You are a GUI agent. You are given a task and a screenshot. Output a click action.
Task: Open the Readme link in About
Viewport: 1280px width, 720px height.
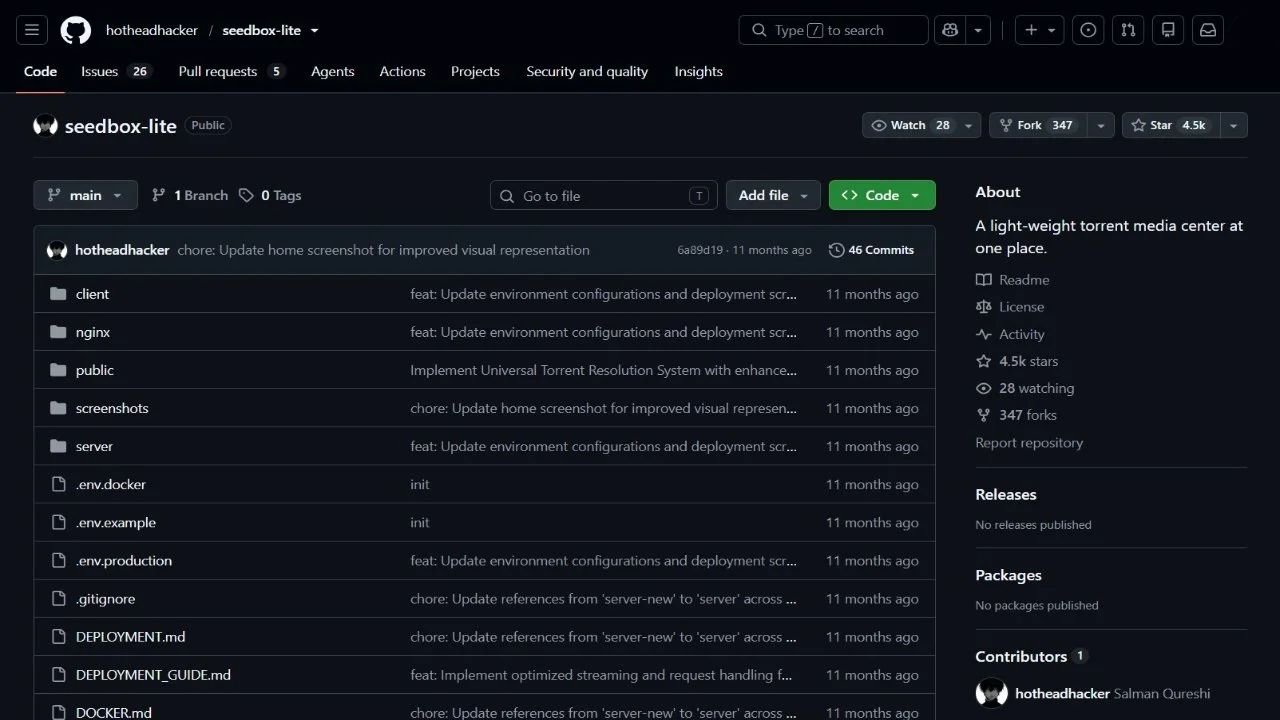pyautogui.click(x=1013, y=280)
